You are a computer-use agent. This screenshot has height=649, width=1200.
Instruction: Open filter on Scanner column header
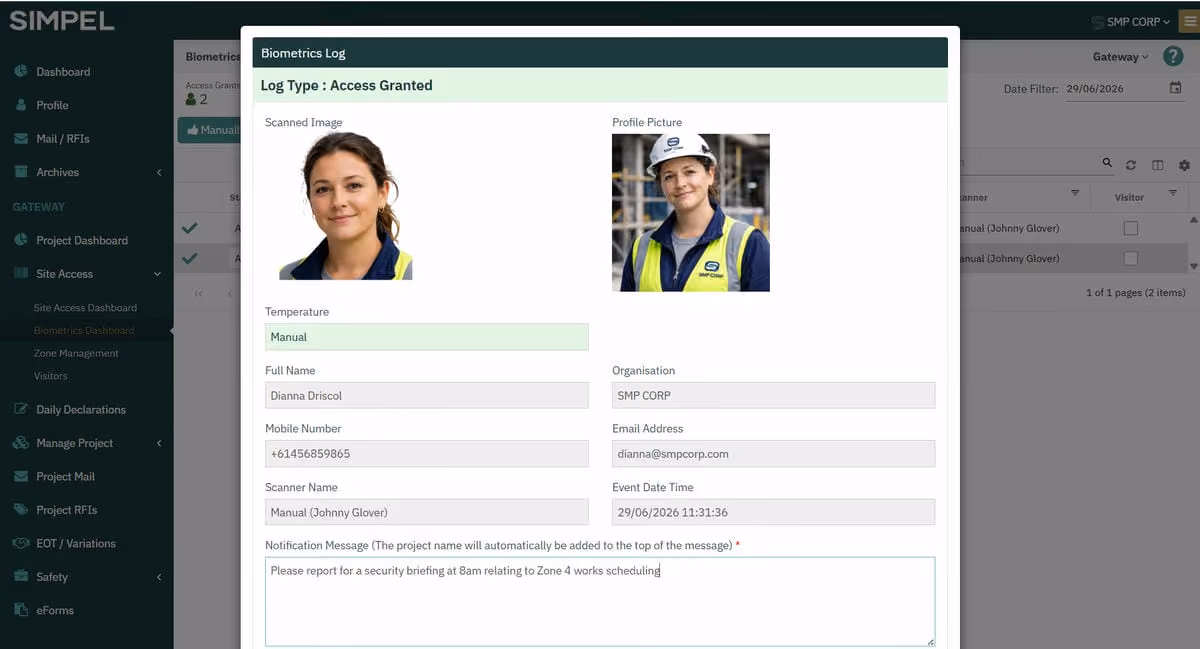(x=1075, y=193)
